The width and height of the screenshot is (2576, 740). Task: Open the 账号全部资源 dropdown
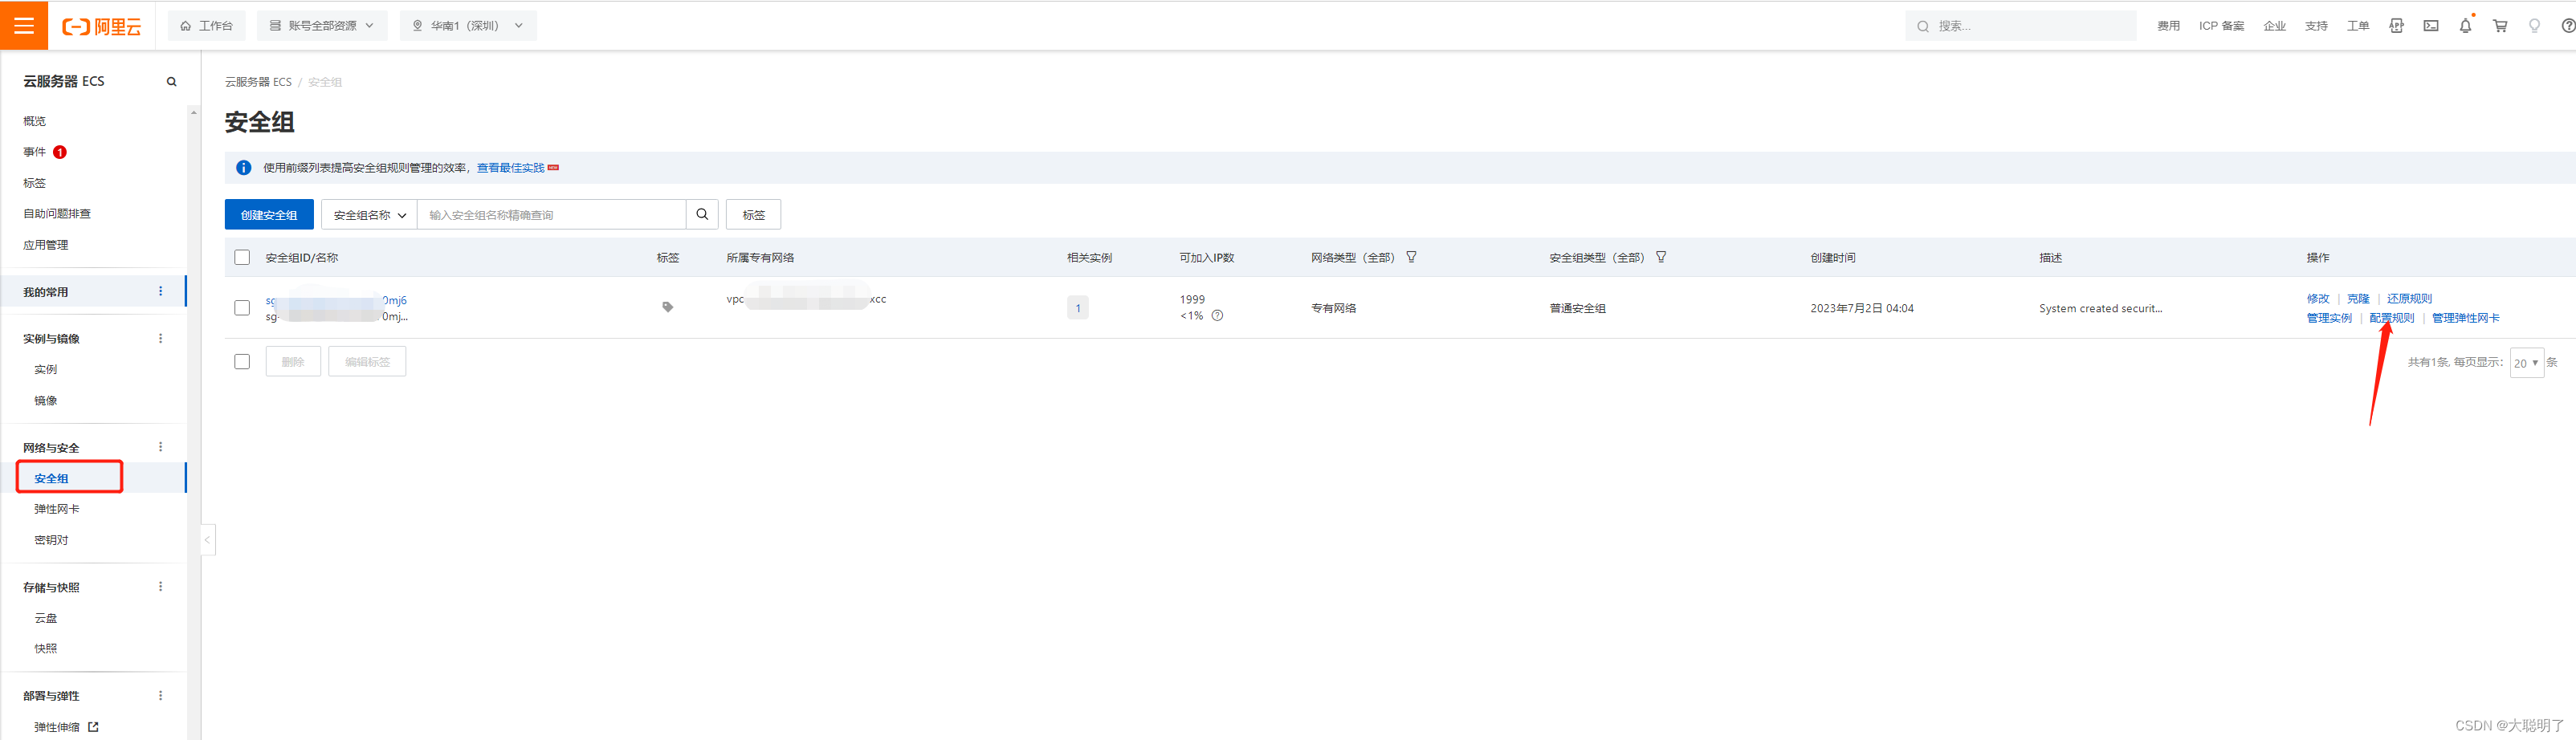tap(322, 26)
